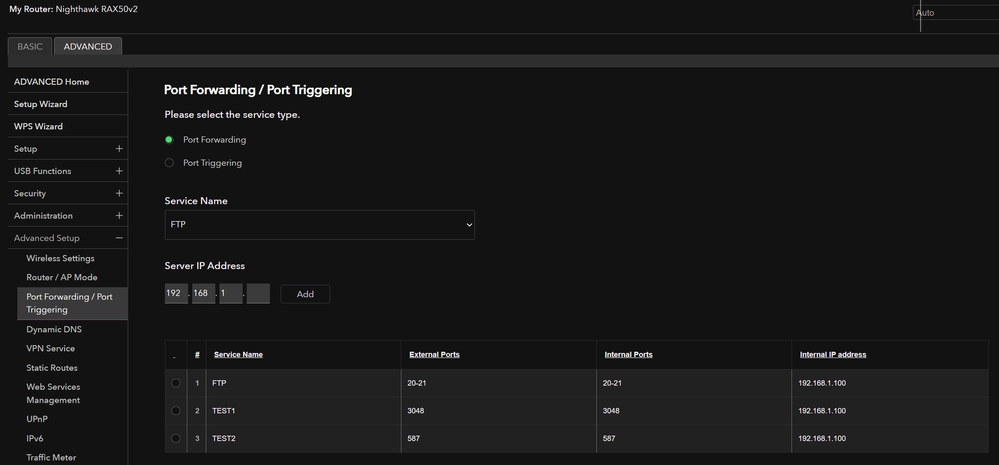Open the Setup Wizard
Image resolution: width=999 pixels, height=465 pixels.
[x=41, y=104]
